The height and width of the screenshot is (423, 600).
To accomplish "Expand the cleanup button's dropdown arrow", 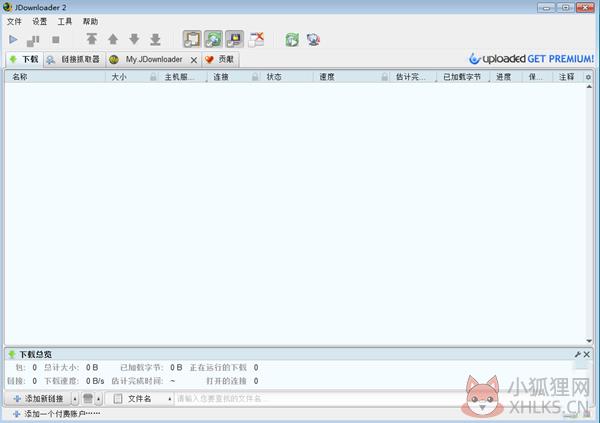I will coord(99,399).
